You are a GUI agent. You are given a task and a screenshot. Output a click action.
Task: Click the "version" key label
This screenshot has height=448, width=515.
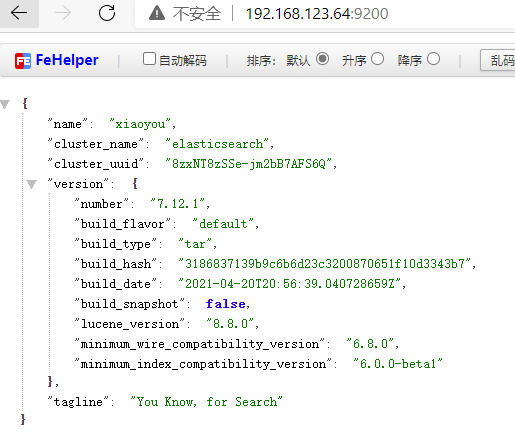78,184
